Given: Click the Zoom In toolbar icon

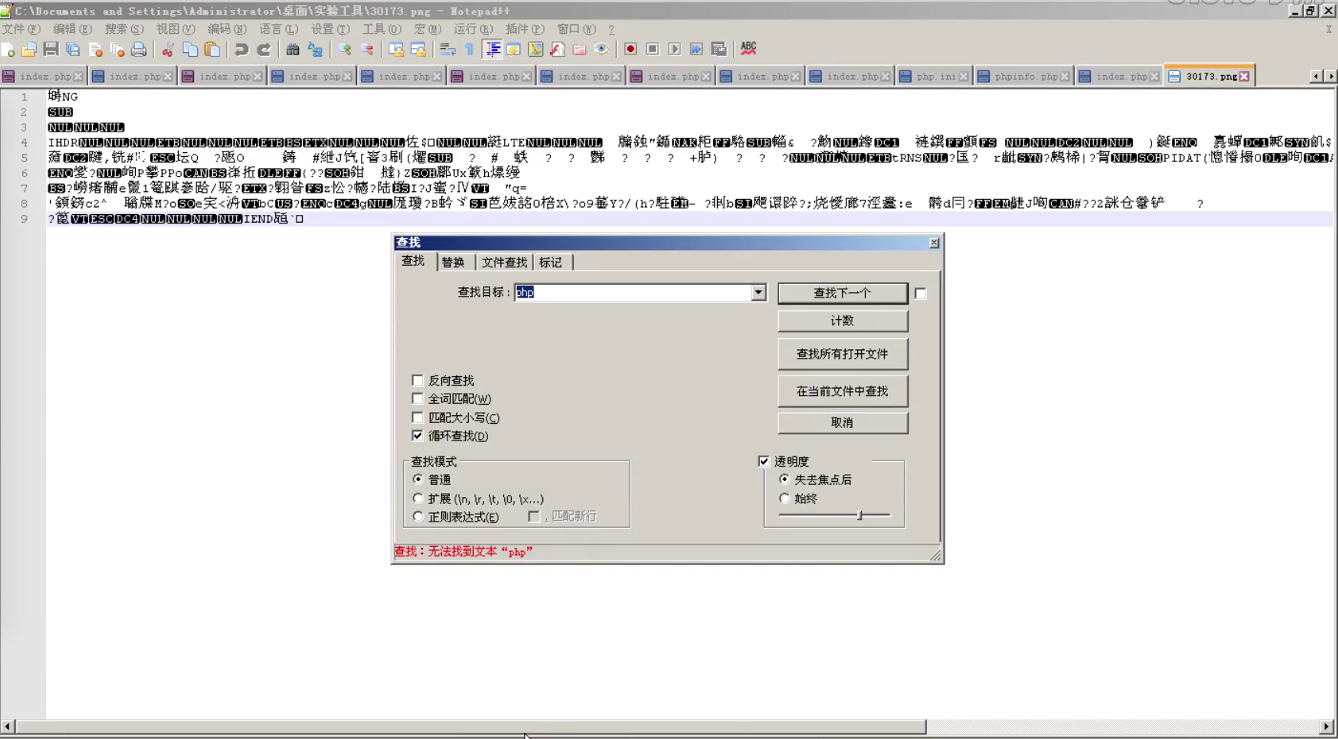Looking at the screenshot, I should click(345, 49).
